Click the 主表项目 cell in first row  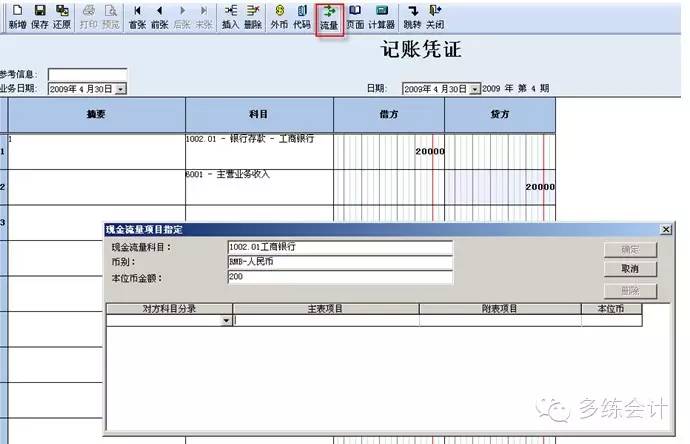[326, 320]
